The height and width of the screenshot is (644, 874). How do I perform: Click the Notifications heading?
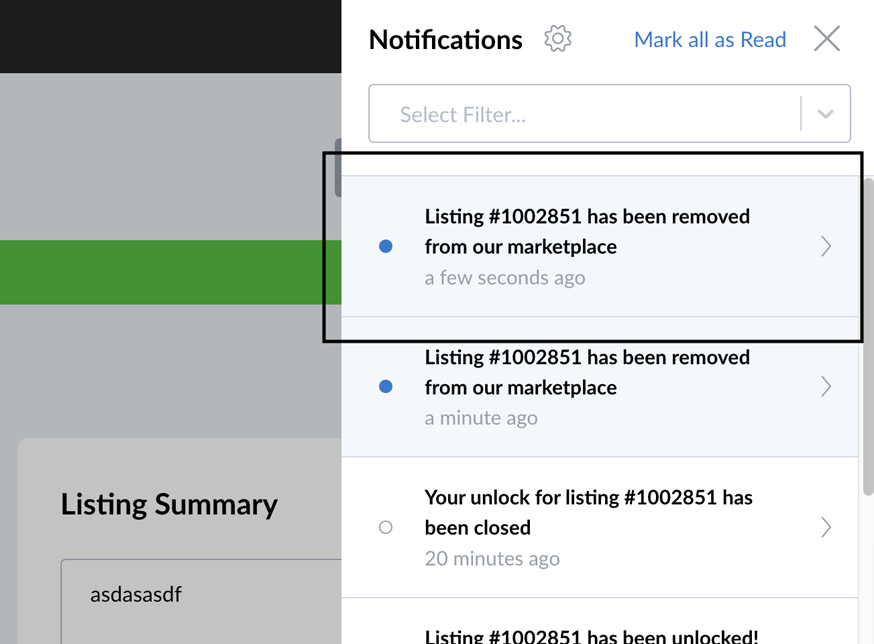(445, 40)
